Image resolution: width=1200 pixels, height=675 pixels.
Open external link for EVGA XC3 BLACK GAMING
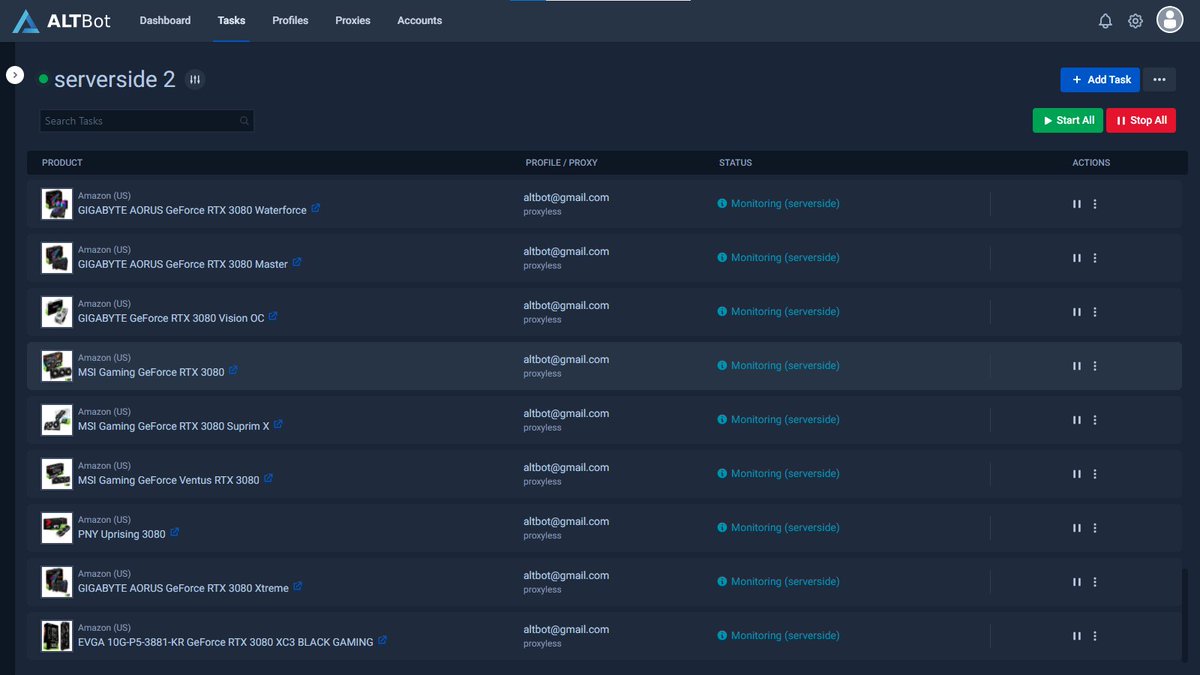[382, 641]
